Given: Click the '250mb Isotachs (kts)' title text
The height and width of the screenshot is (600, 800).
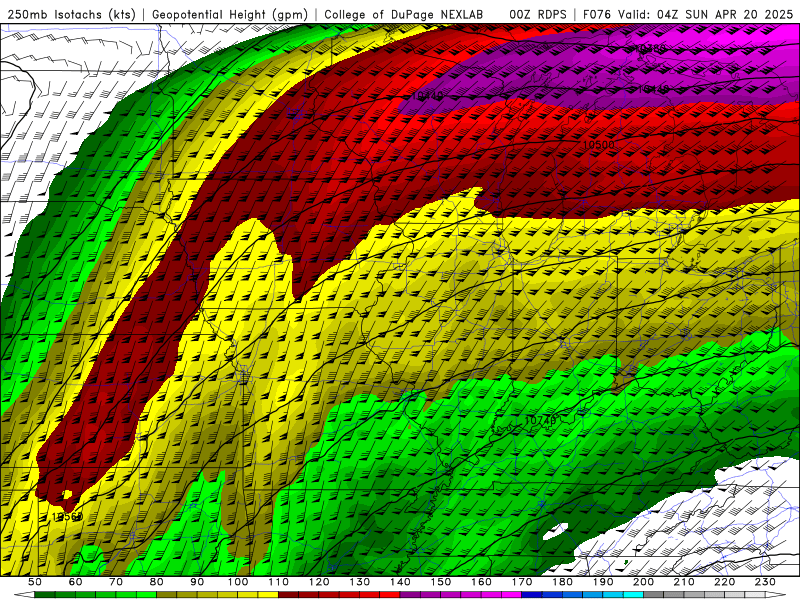Looking at the screenshot, I should pyautogui.click(x=71, y=15).
